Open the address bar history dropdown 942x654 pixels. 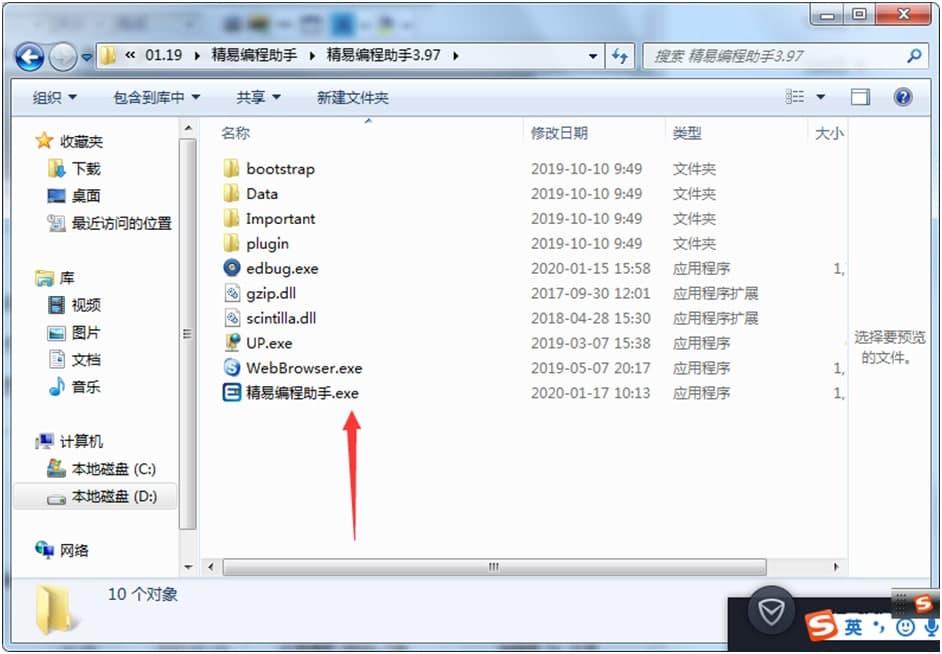click(593, 56)
